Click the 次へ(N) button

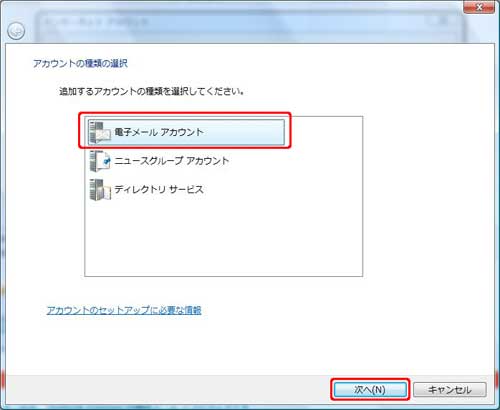pyautogui.click(x=370, y=389)
